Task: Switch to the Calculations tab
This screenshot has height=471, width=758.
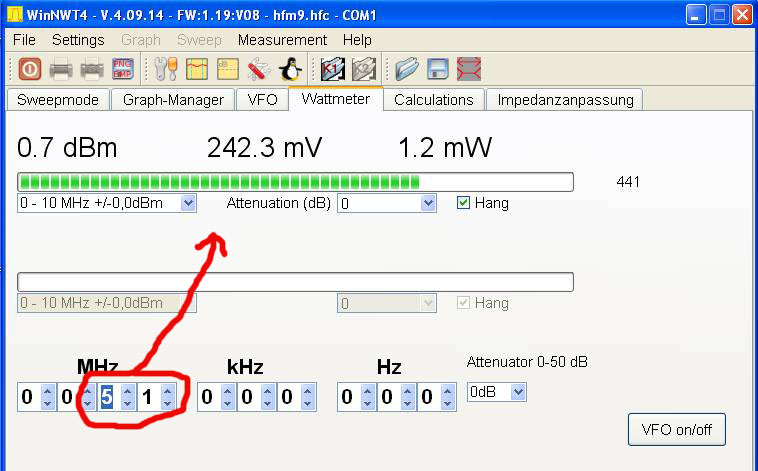Action: 433,100
